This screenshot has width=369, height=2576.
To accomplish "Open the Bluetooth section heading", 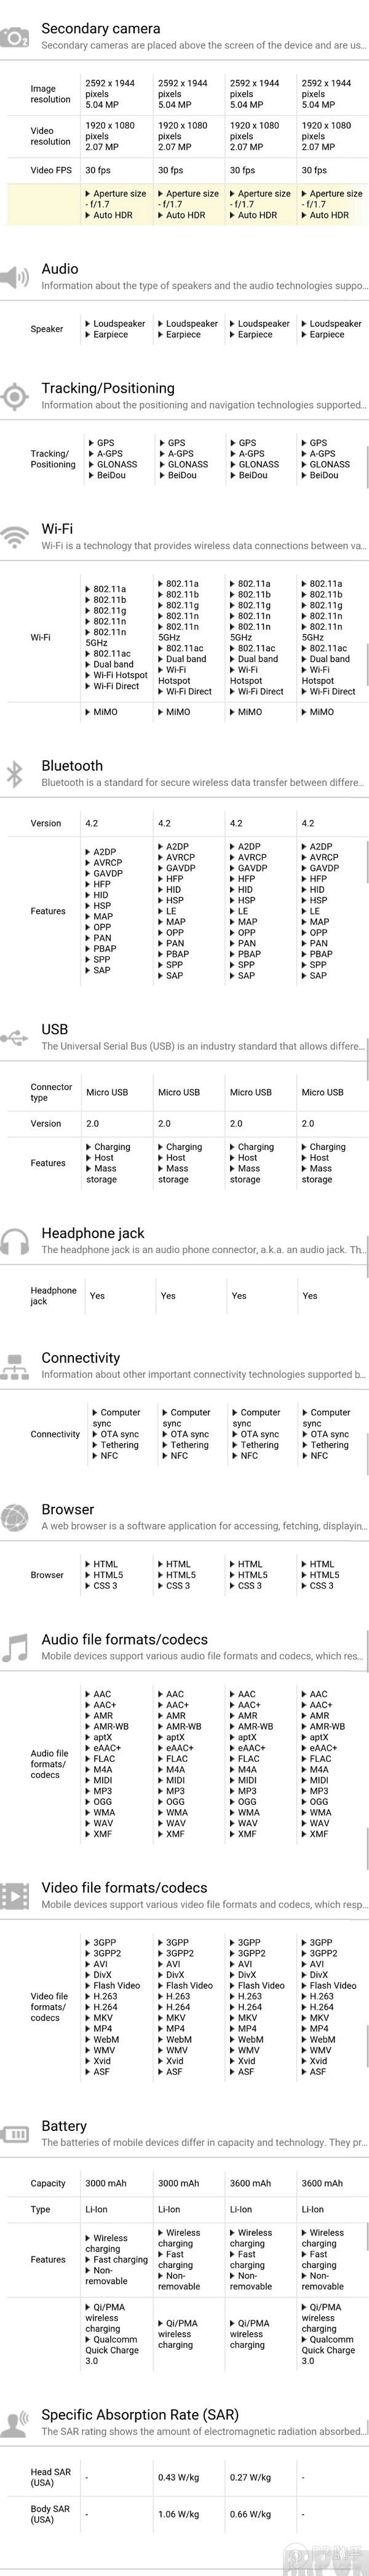I will (72, 765).
